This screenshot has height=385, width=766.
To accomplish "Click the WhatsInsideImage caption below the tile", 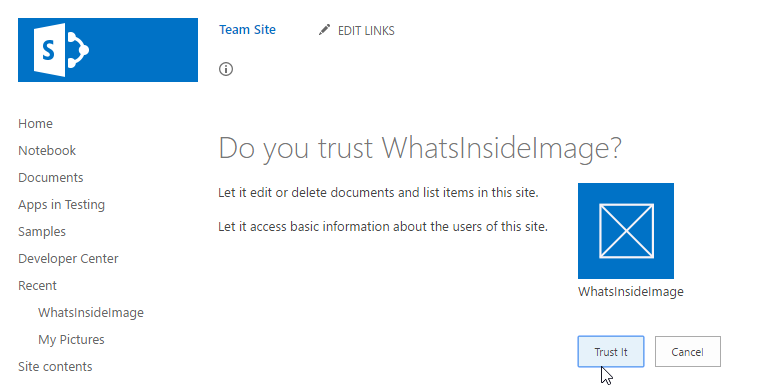I will coord(631,292).
